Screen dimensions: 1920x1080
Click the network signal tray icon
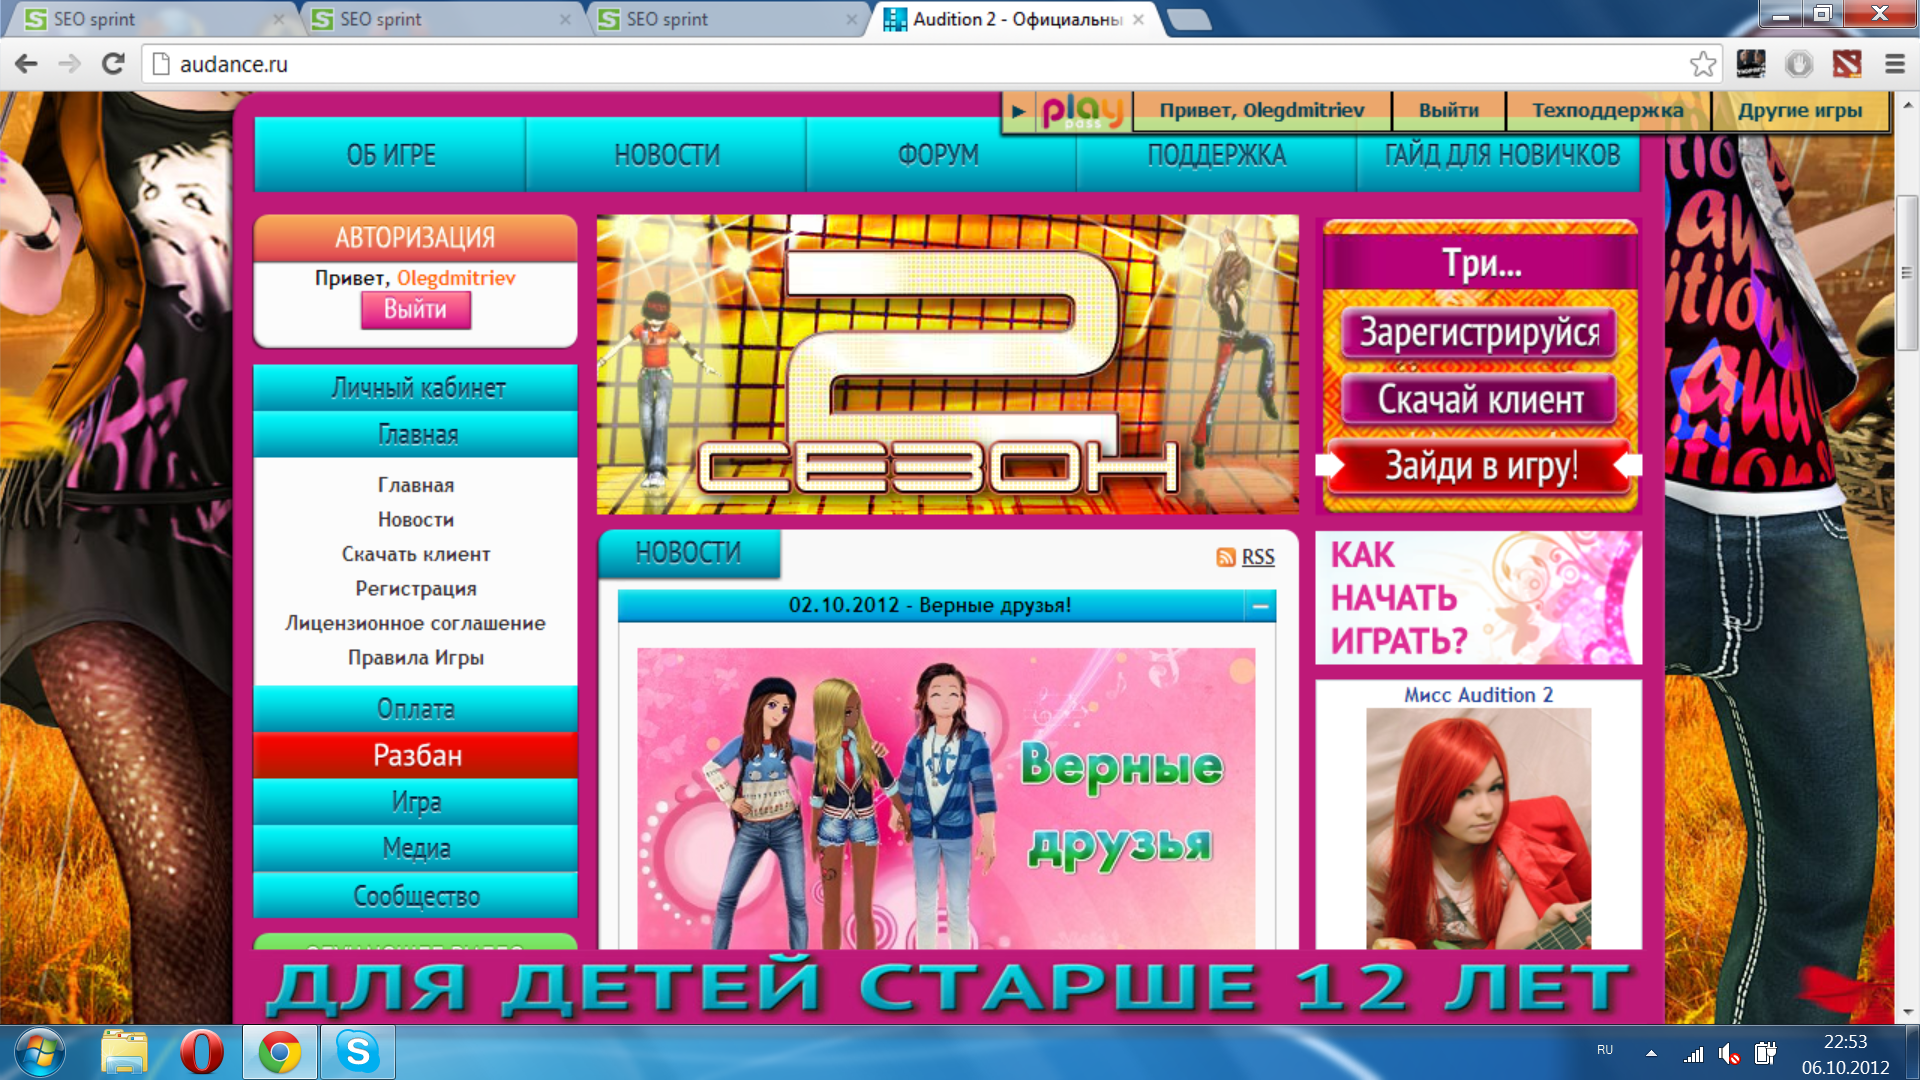pos(1693,1053)
